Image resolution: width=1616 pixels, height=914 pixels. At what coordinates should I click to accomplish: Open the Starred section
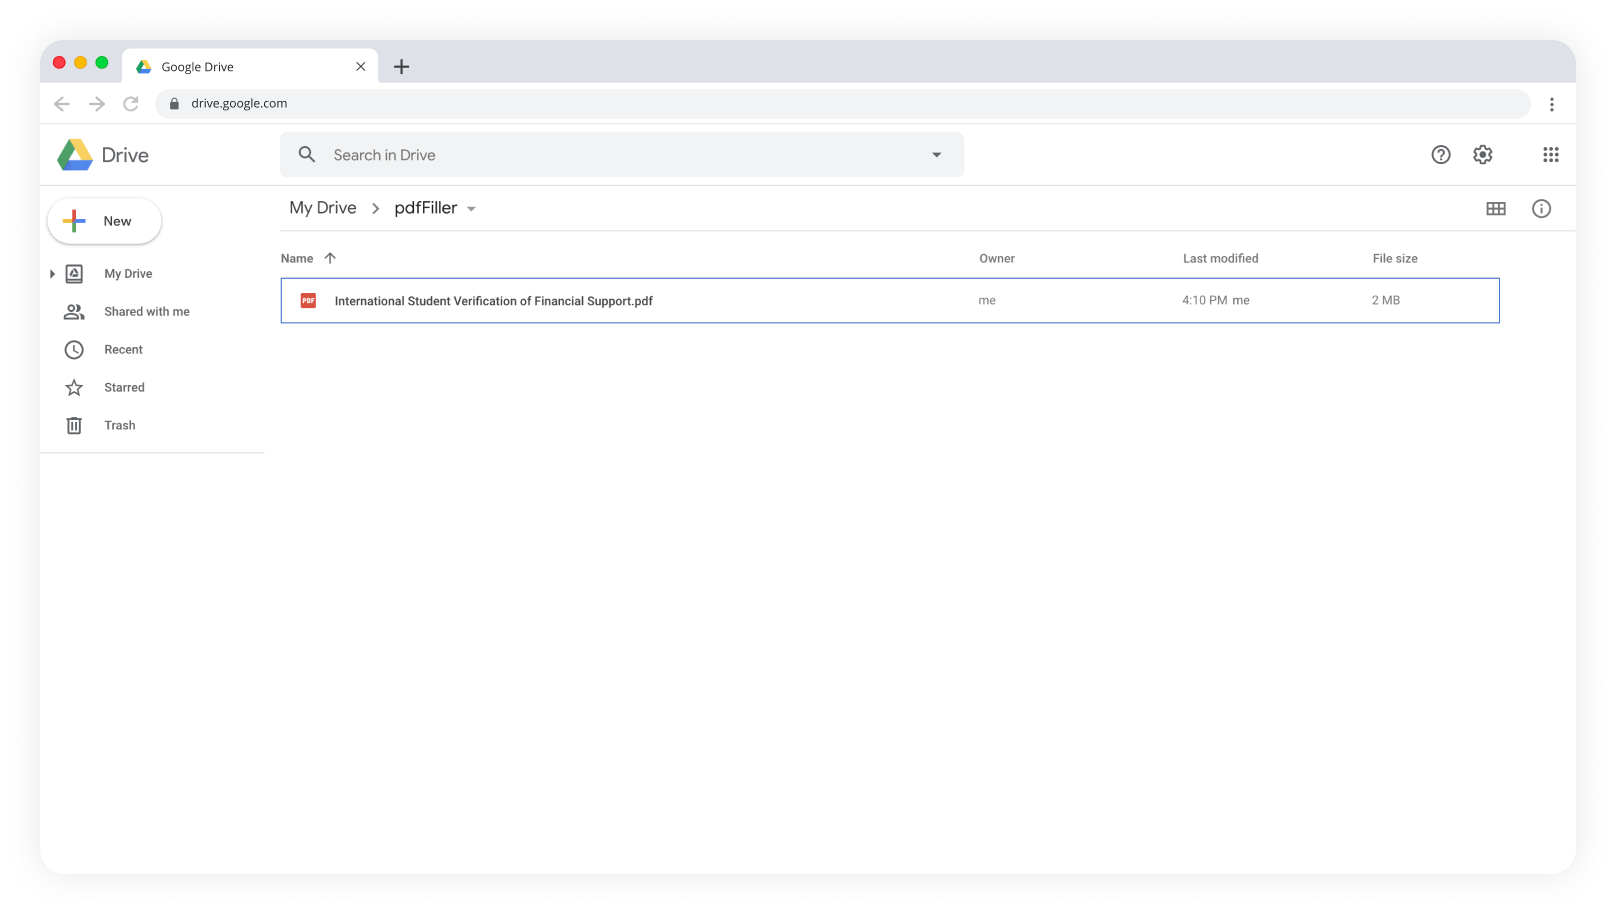[x=124, y=387]
